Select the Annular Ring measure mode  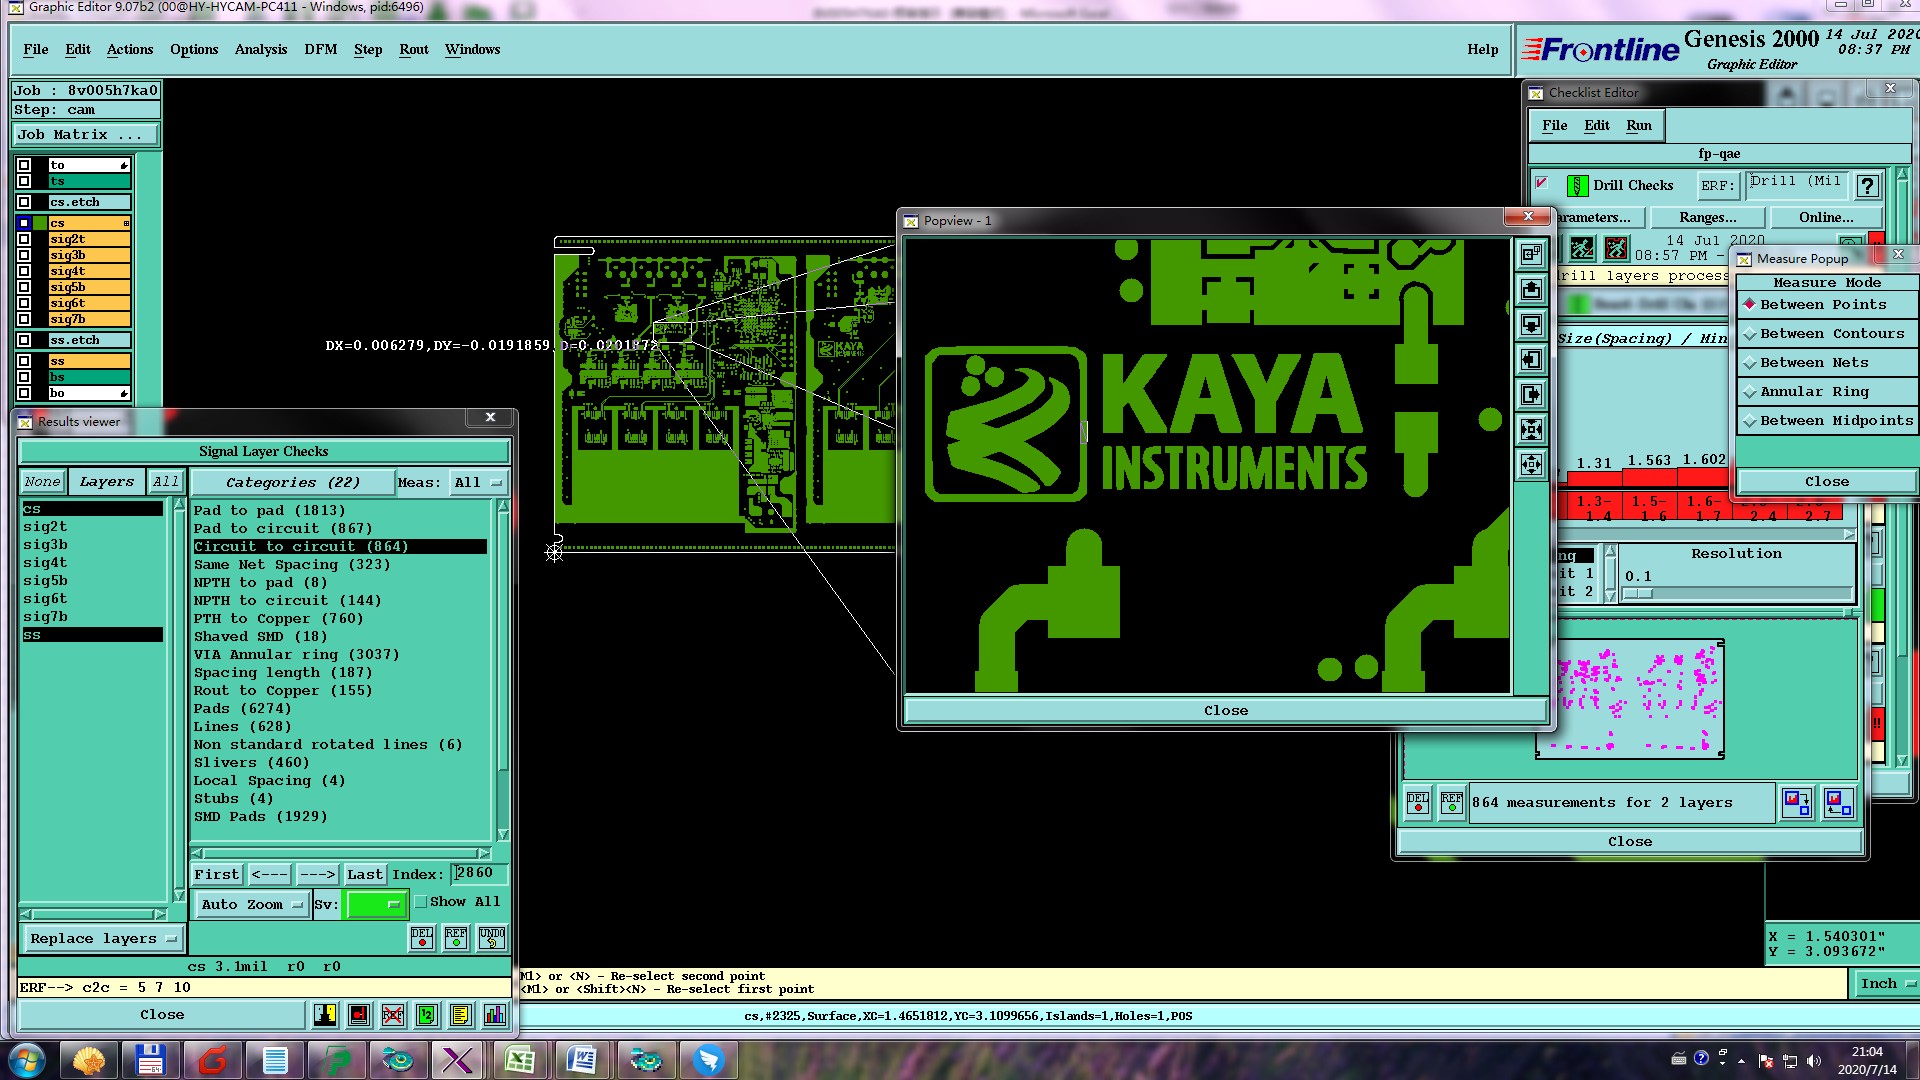coord(1813,392)
